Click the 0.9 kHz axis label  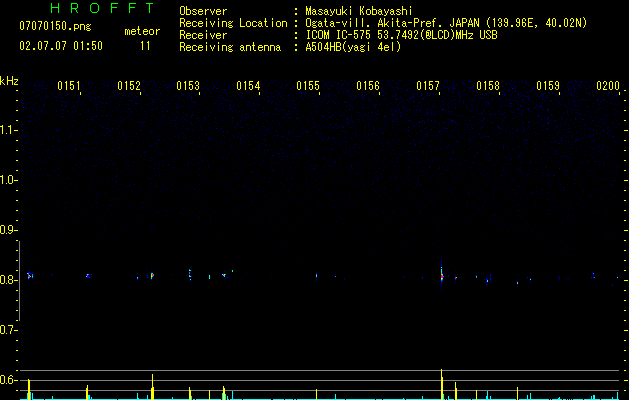point(8,230)
